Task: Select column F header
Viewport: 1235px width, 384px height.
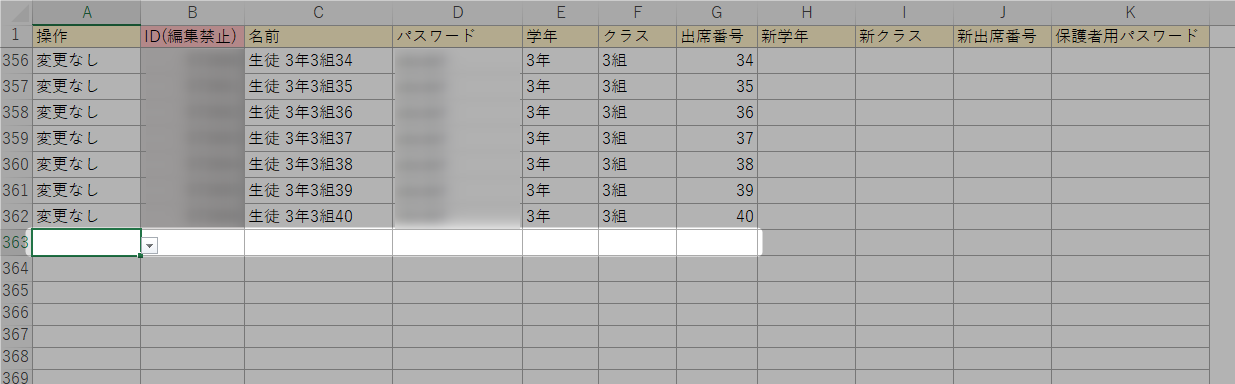Action: tap(637, 12)
